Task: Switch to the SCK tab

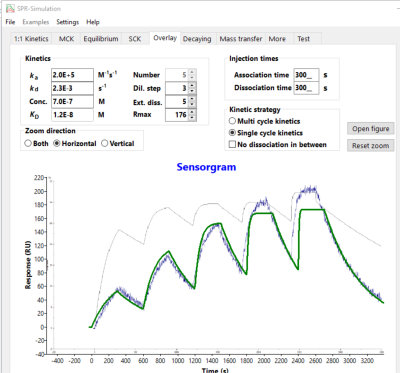Action: tap(135, 39)
